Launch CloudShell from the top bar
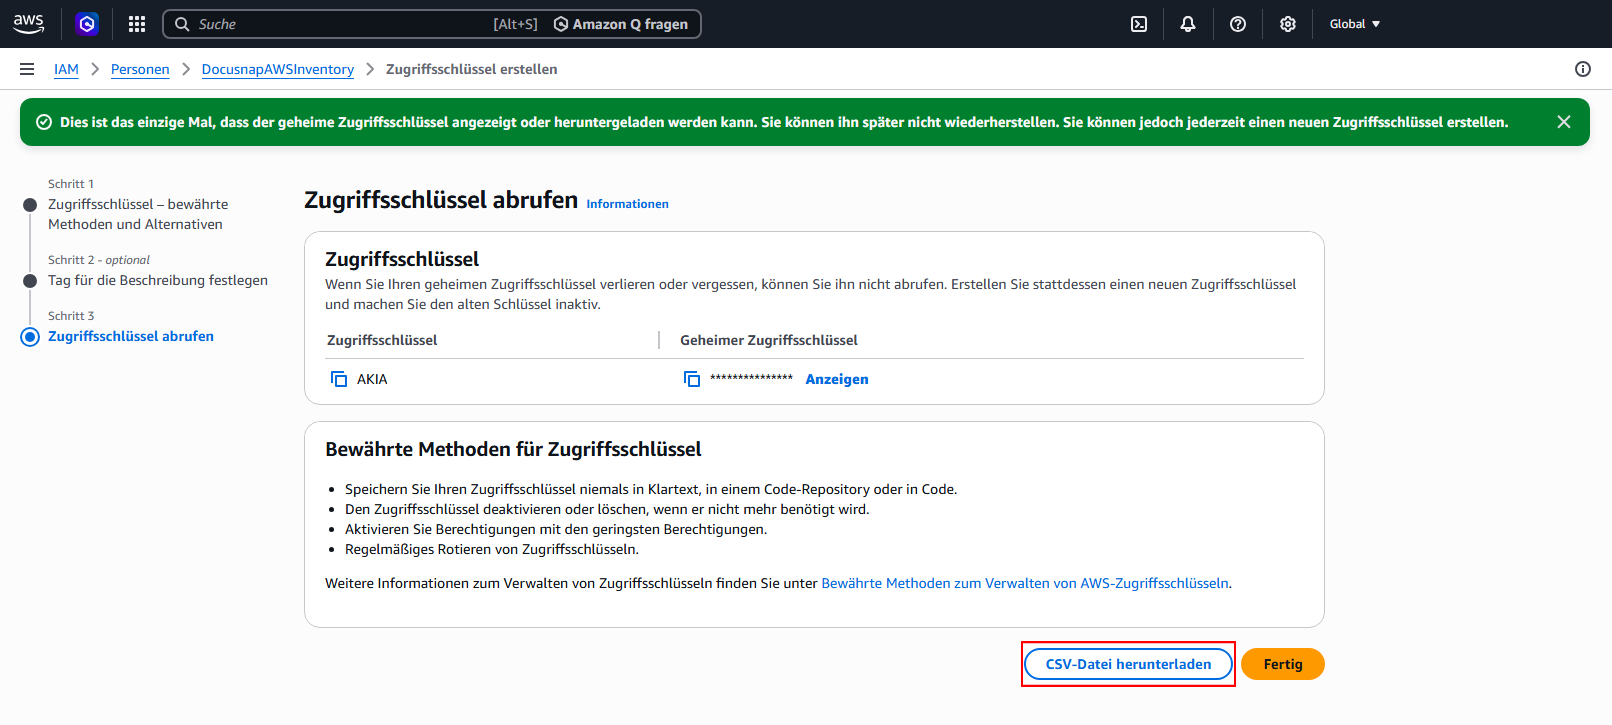1612x725 pixels. (1139, 24)
